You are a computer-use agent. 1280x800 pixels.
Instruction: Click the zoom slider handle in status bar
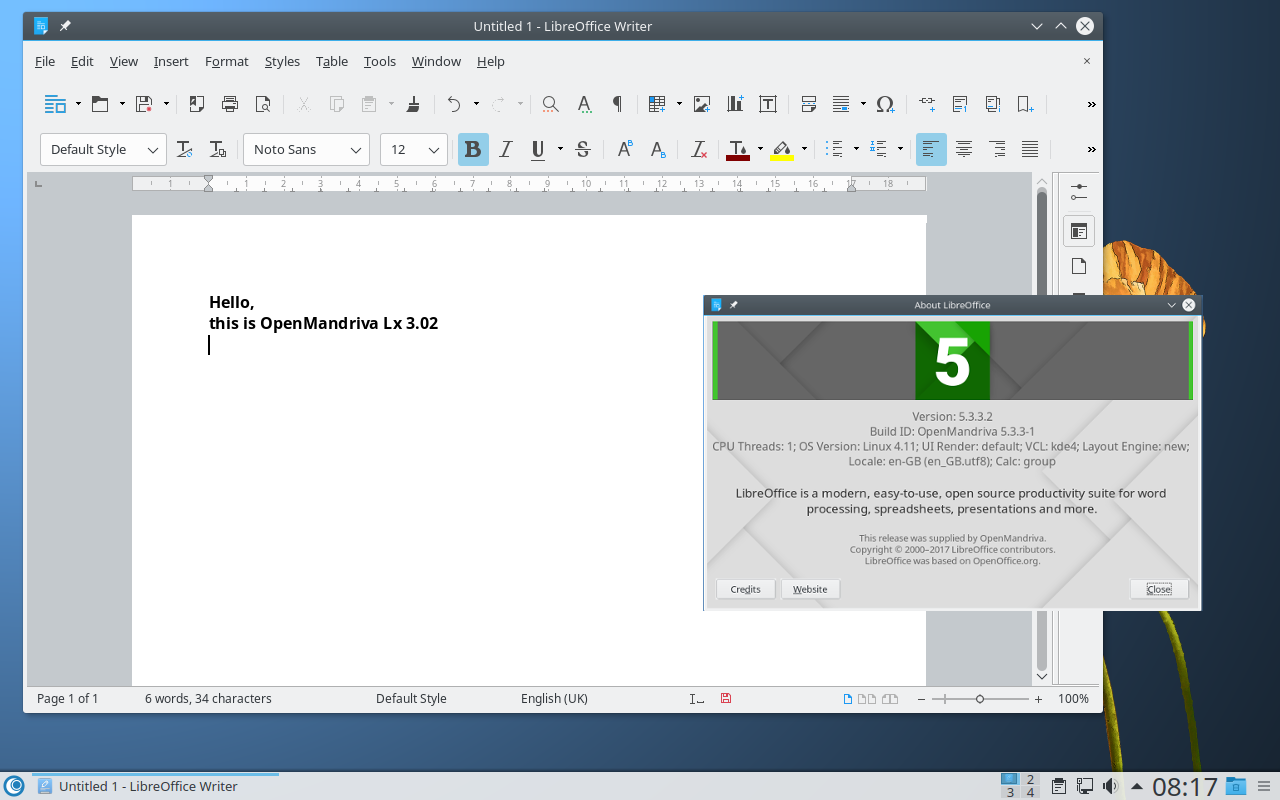(x=980, y=699)
